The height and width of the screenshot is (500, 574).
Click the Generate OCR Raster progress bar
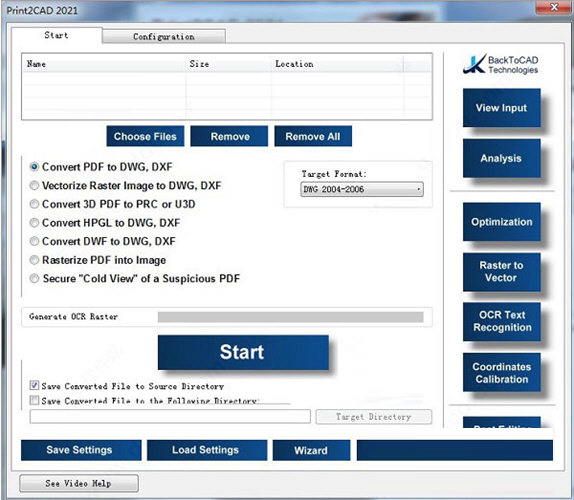pyautogui.click(x=291, y=317)
